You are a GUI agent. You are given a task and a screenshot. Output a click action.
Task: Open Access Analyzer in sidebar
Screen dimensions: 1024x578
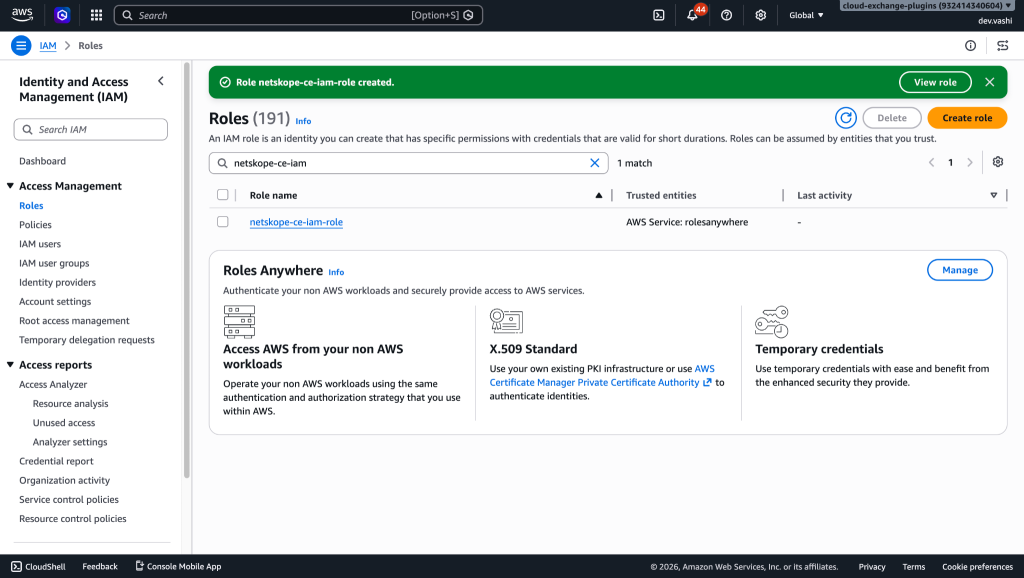coord(53,385)
